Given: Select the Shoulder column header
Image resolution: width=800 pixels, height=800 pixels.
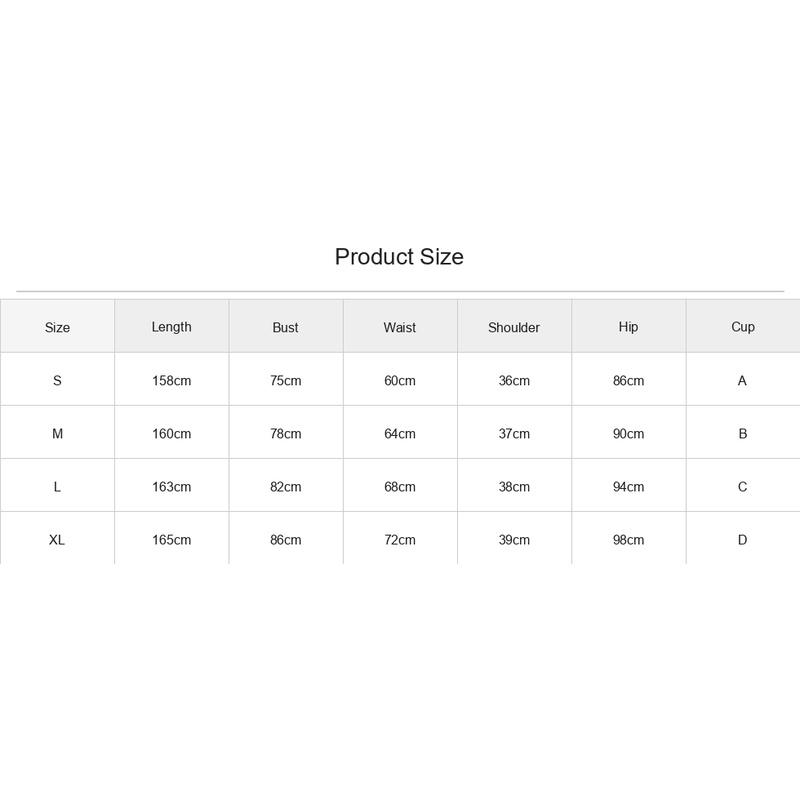Looking at the screenshot, I should (x=514, y=327).
